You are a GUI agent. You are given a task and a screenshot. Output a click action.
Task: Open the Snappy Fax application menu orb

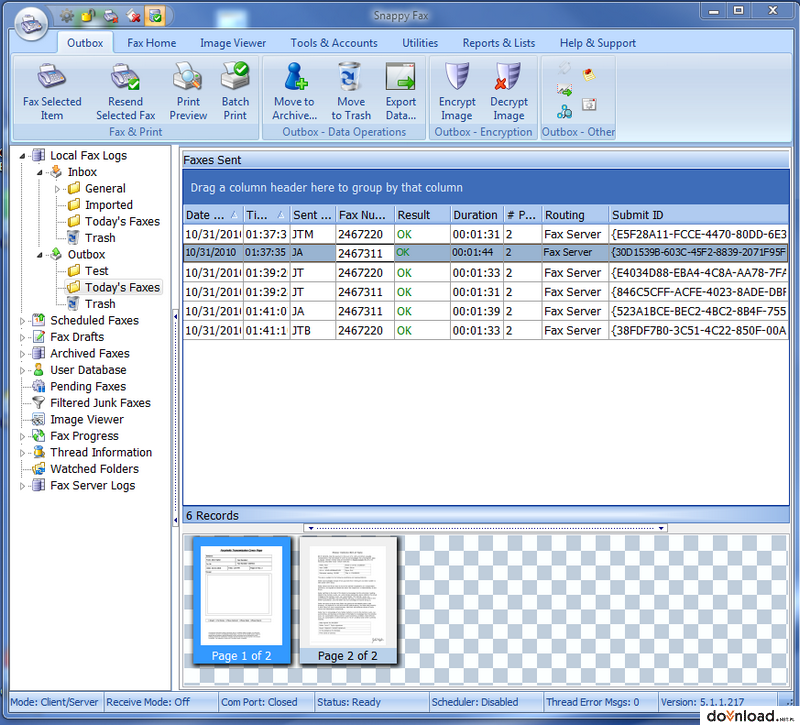point(32,22)
